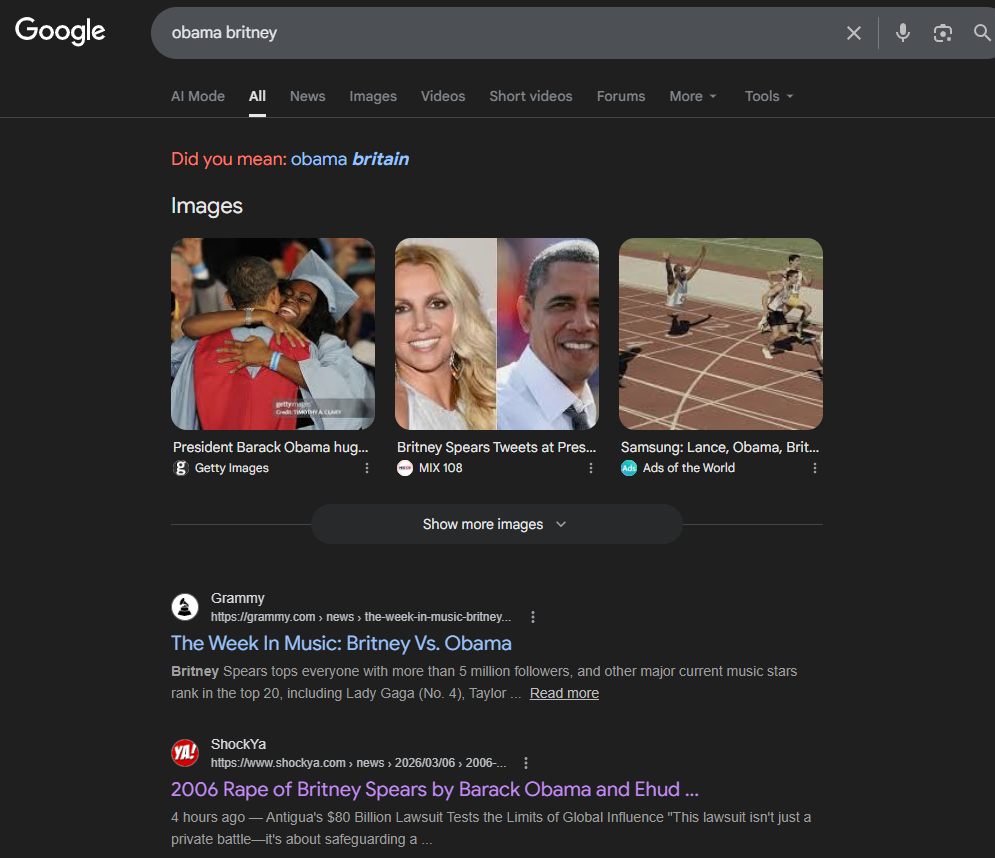Open the three-dot menu beside the Grammy result
995x858 pixels.
pos(533,617)
